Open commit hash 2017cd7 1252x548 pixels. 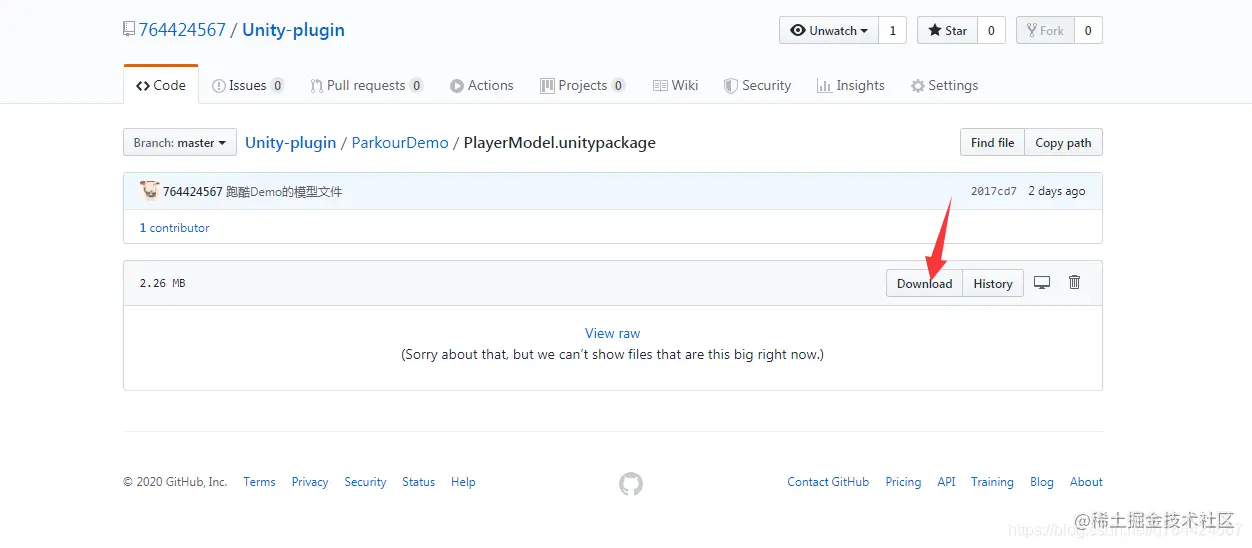point(994,191)
